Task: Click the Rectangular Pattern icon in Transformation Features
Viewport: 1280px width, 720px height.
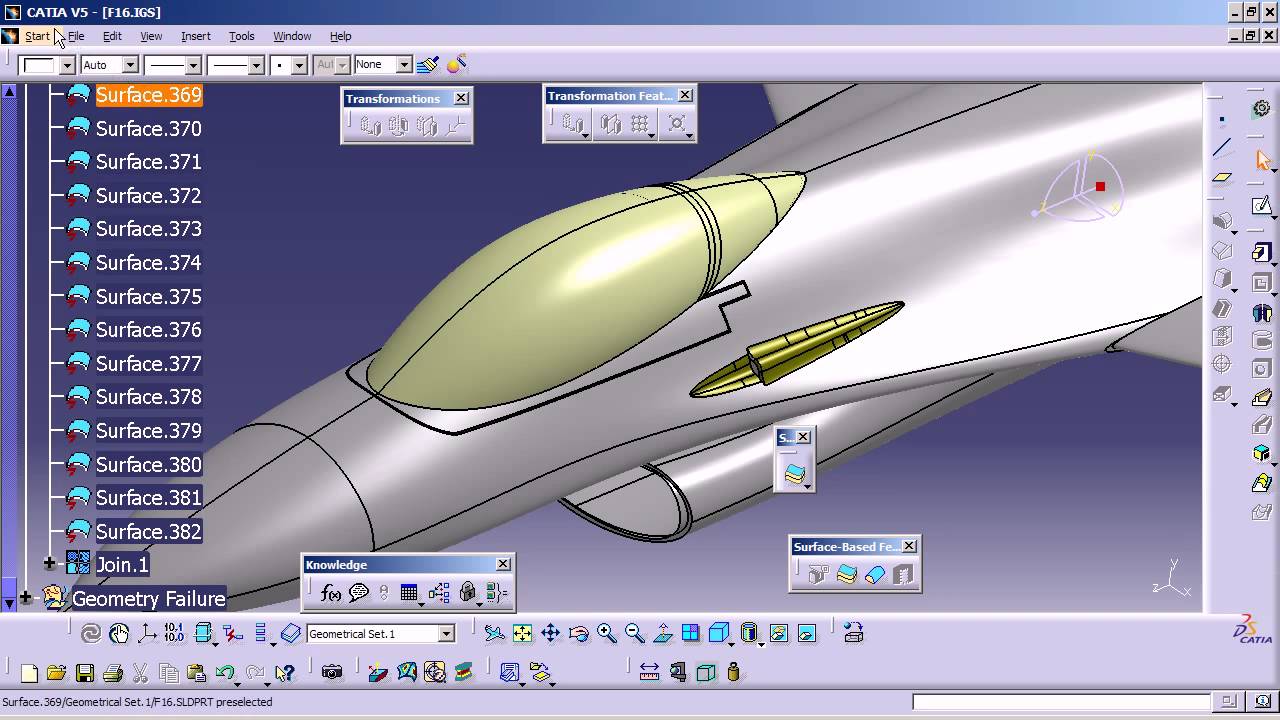Action: coord(640,124)
